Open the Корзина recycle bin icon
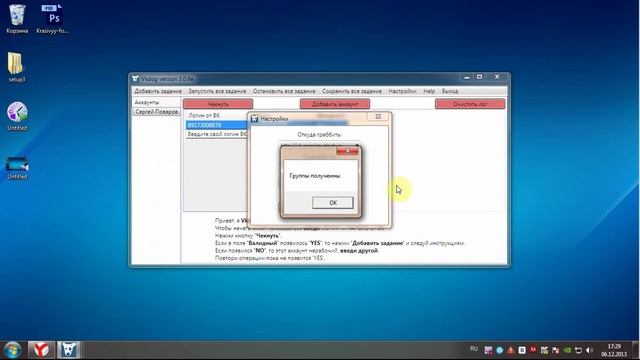This screenshot has width=640, height=360. tap(17, 19)
